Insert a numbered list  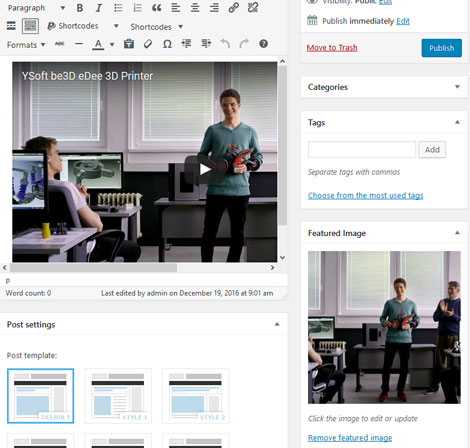137,8
